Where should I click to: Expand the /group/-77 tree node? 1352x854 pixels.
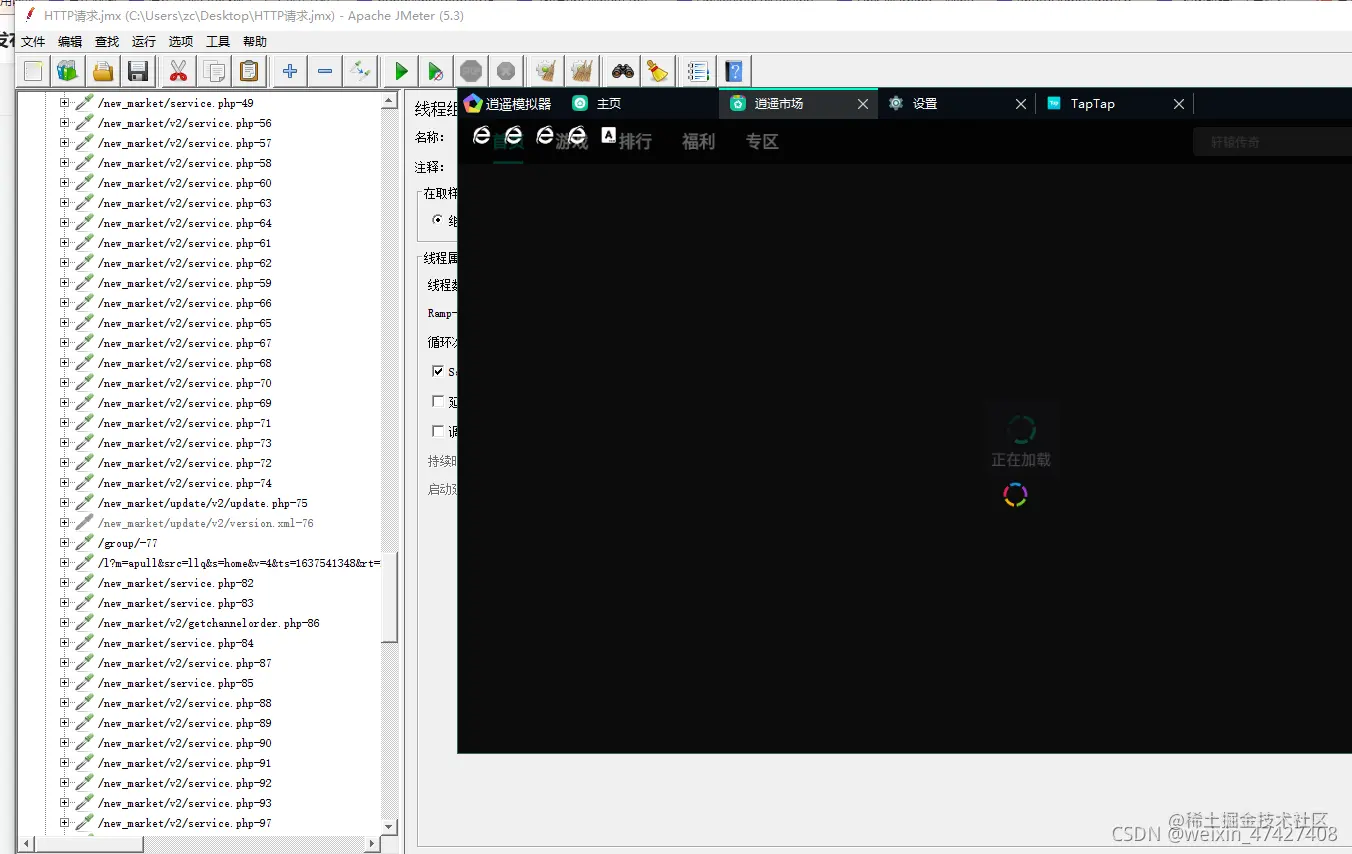point(65,543)
